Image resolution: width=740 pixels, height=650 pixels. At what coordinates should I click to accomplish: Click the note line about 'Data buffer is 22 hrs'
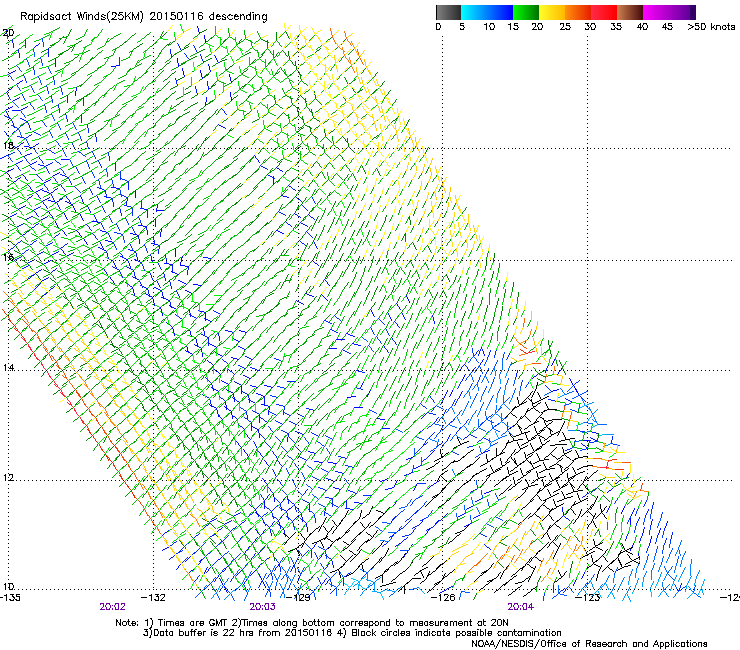click(352, 633)
